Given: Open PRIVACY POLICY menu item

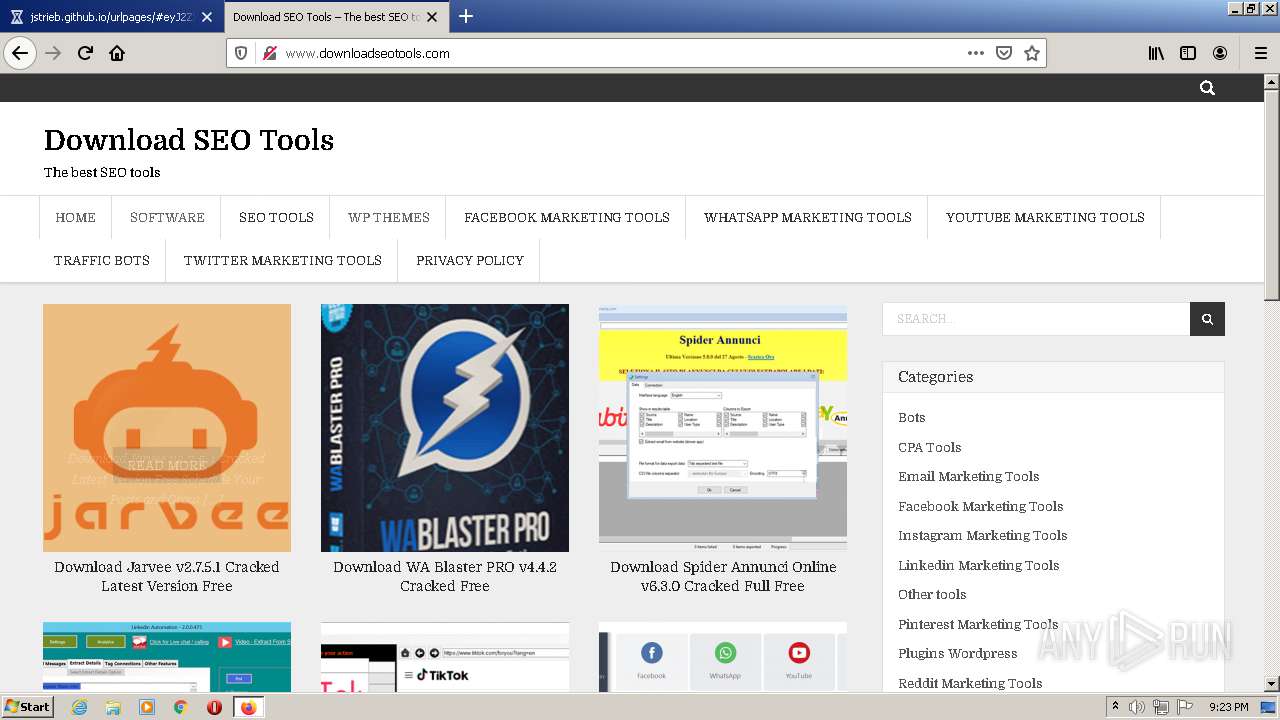Looking at the screenshot, I should 470,260.
